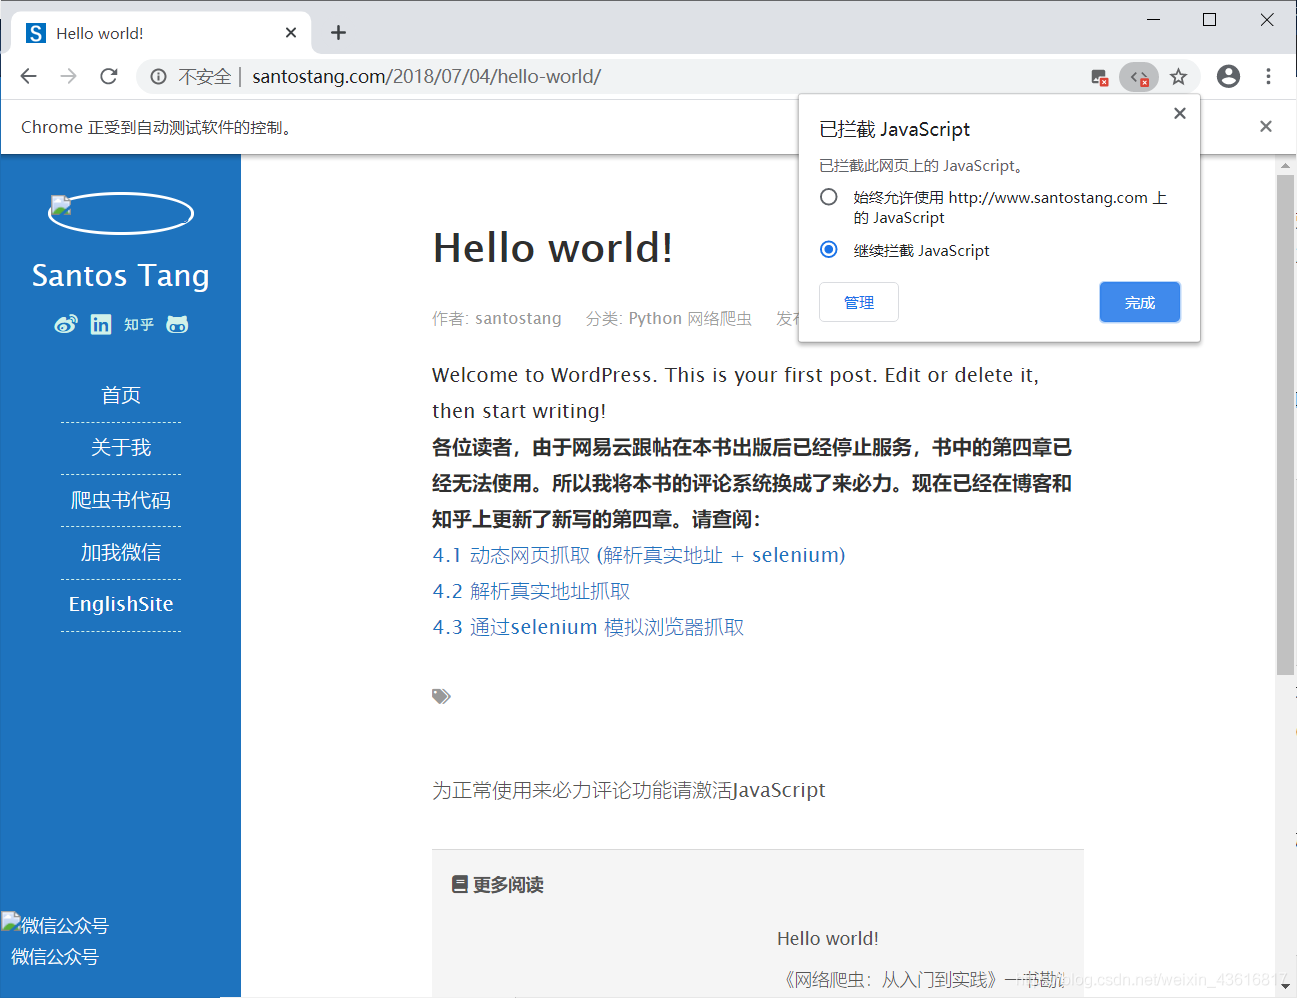Click the 为正常使用来必力评论功能 notice text
The height and width of the screenshot is (998, 1297).
tap(628, 790)
